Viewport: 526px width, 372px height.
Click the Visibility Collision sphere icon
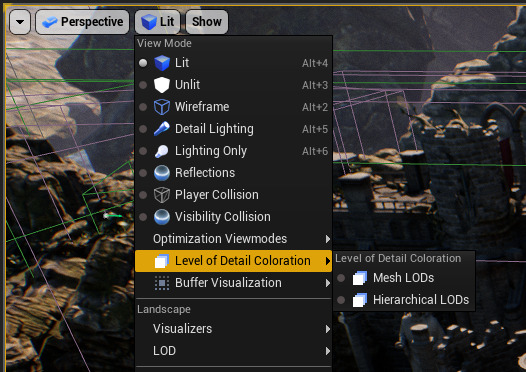coord(162,217)
